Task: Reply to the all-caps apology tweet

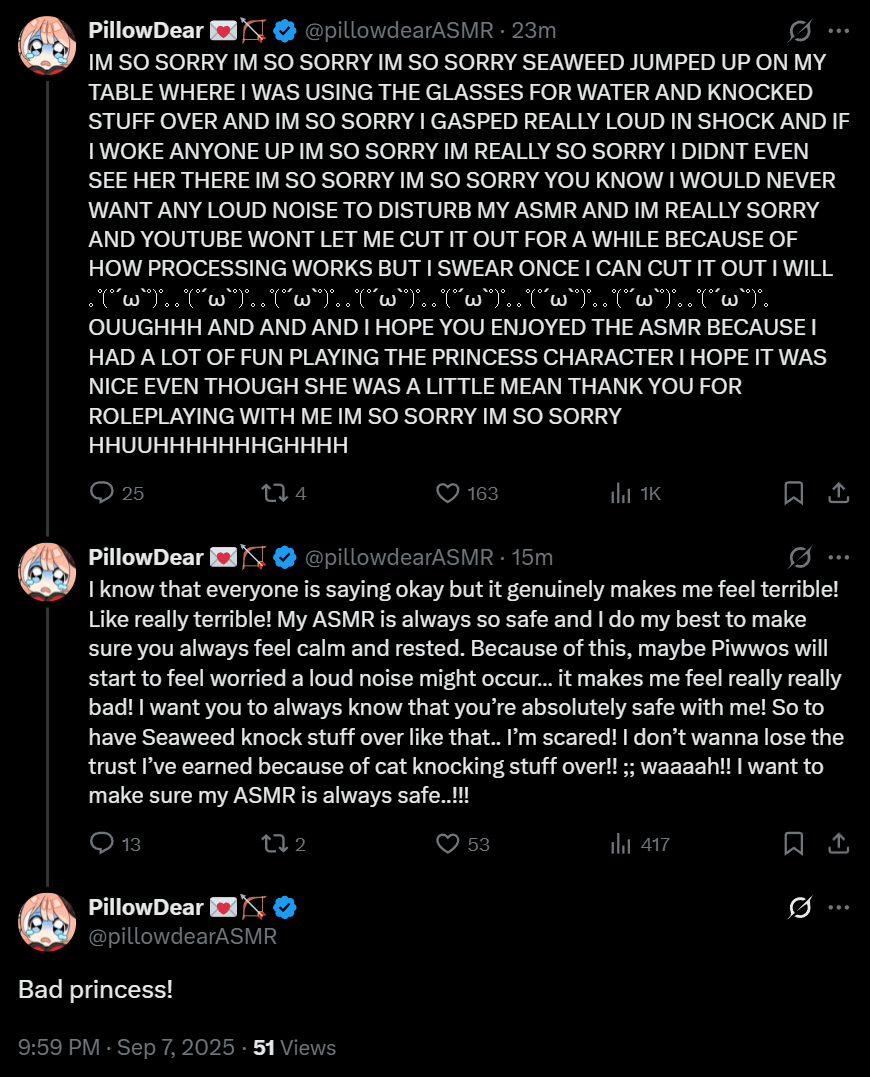Action: tap(103, 493)
